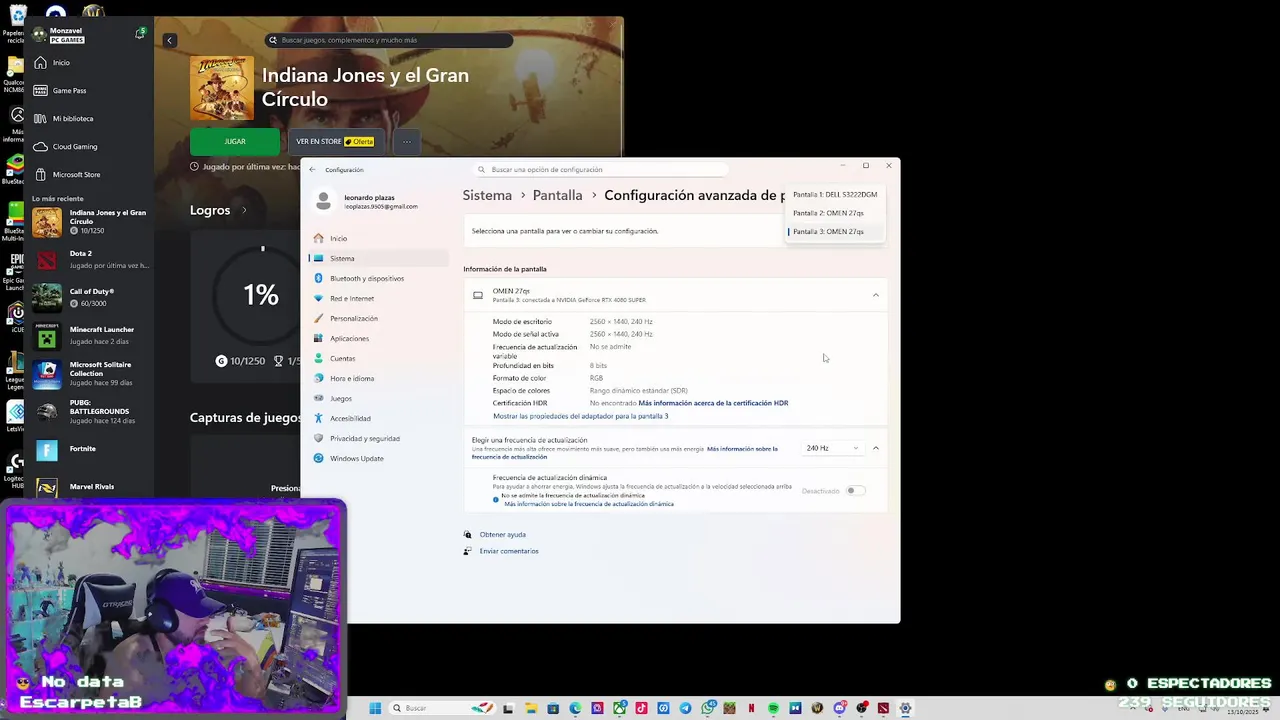Image resolution: width=1280 pixels, height=720 pixels.
Task: Collapse the refresh rate section chevron
Action: (x=875, y=448)
